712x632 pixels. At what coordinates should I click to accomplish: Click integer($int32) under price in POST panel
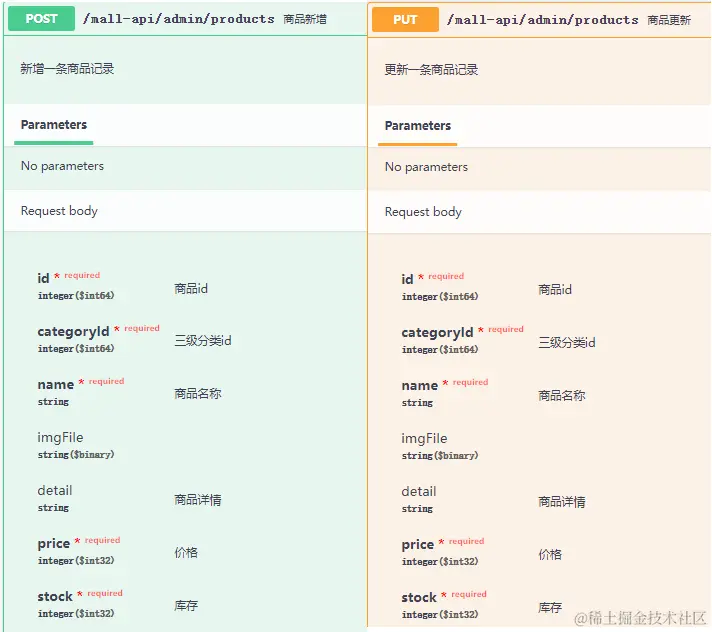pos(76,561)
